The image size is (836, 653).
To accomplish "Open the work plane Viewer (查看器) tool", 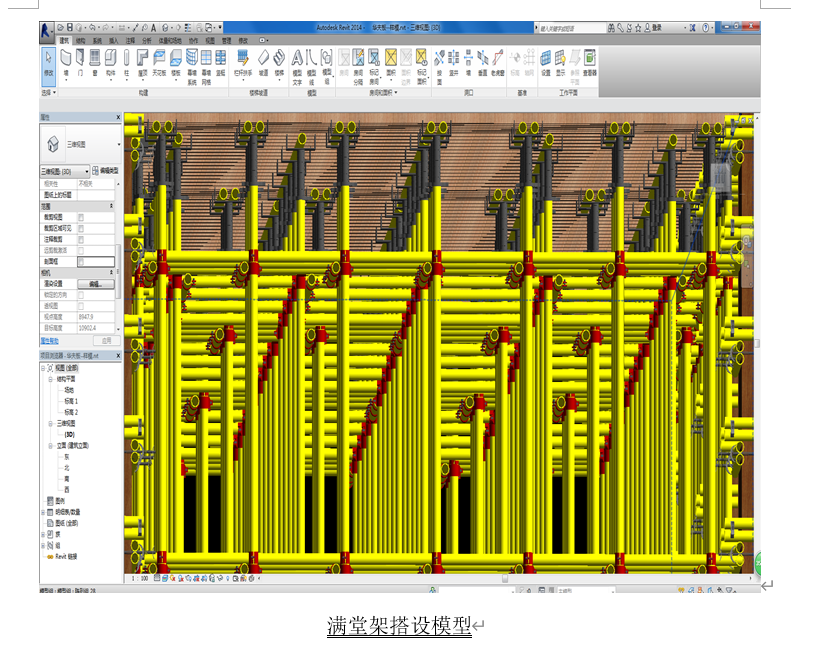I will tap(590, 63).
